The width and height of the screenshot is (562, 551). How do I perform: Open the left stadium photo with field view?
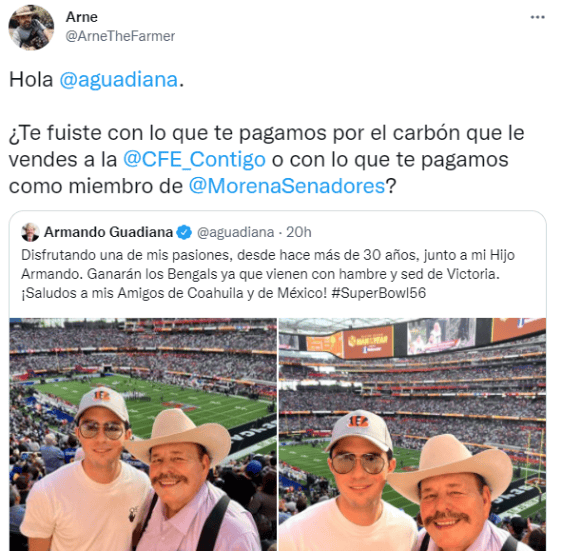click(143, 434)
